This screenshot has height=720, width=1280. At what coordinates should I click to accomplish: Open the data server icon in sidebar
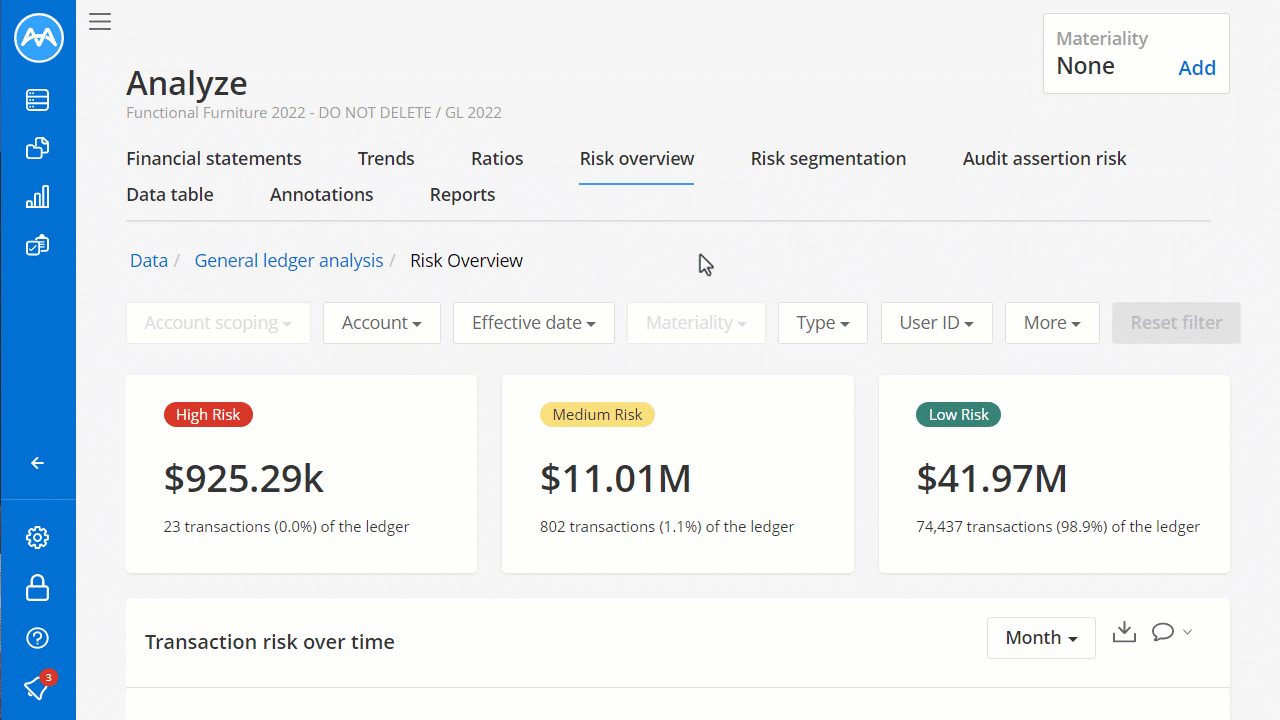(38, 100)
